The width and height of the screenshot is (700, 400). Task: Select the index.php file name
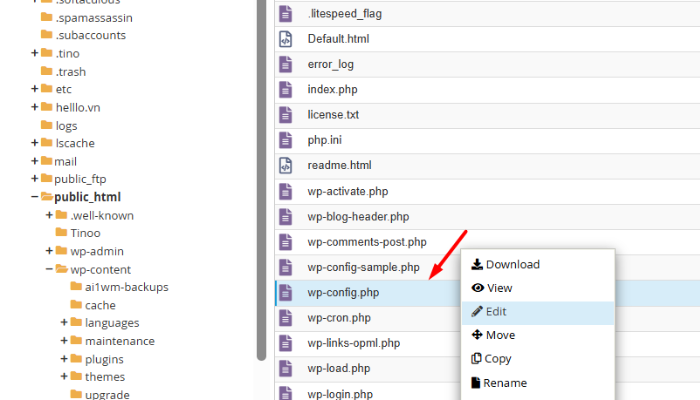332,90
